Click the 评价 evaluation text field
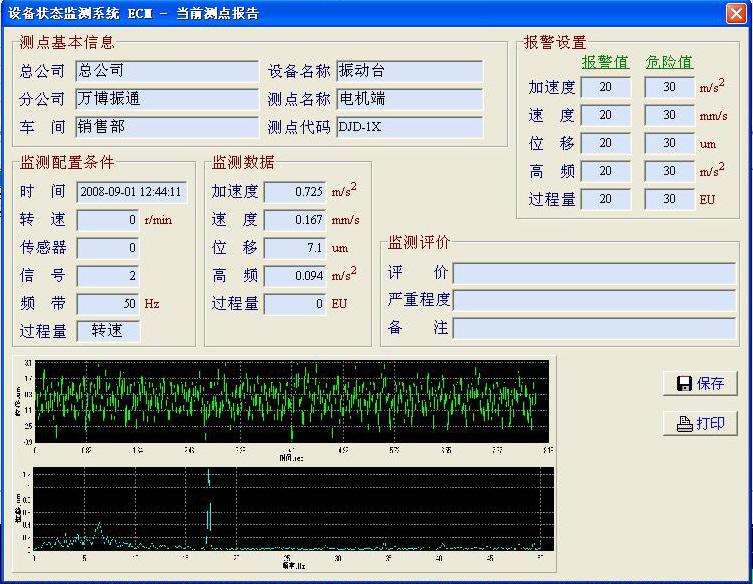 (593, 274)
